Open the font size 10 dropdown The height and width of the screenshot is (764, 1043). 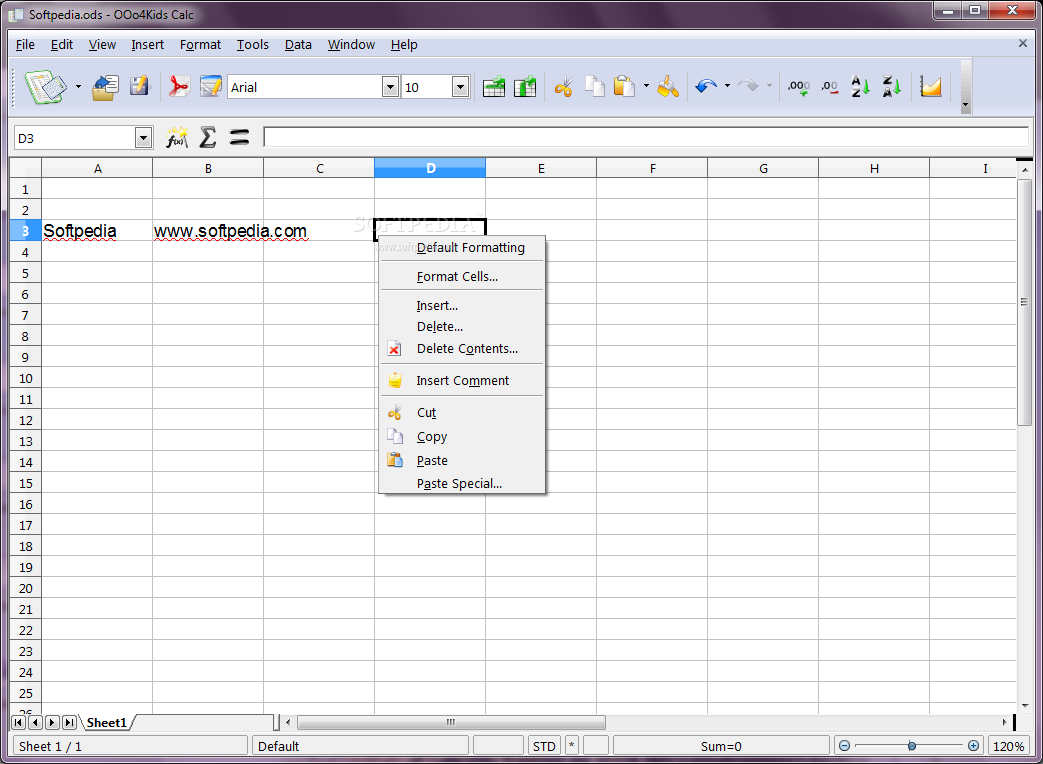tap(460, 87)
